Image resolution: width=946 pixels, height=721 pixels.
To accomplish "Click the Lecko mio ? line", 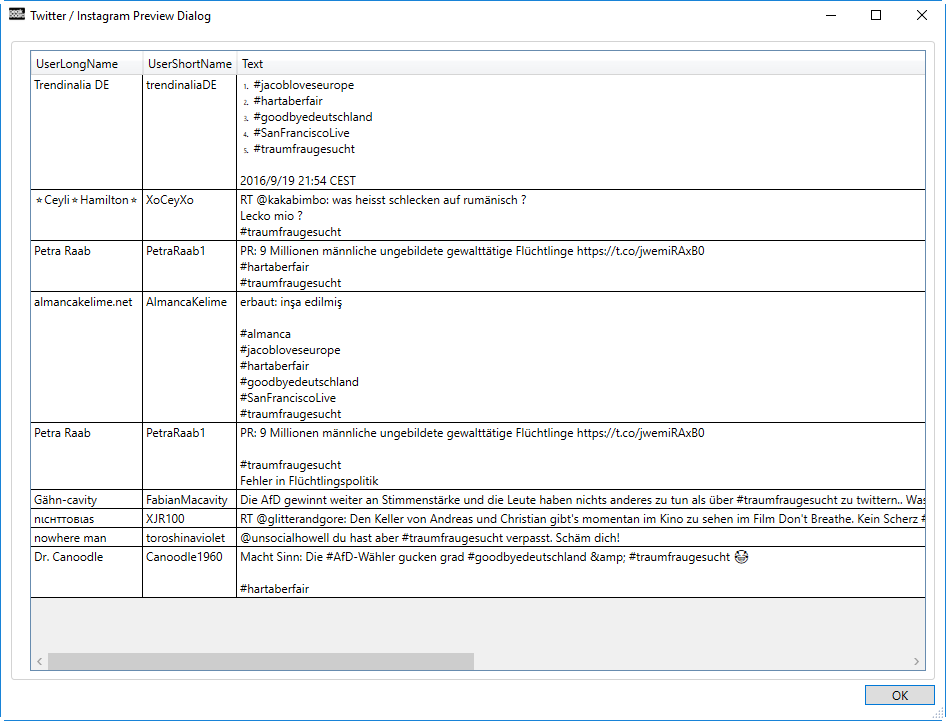I will click(271, 215).
